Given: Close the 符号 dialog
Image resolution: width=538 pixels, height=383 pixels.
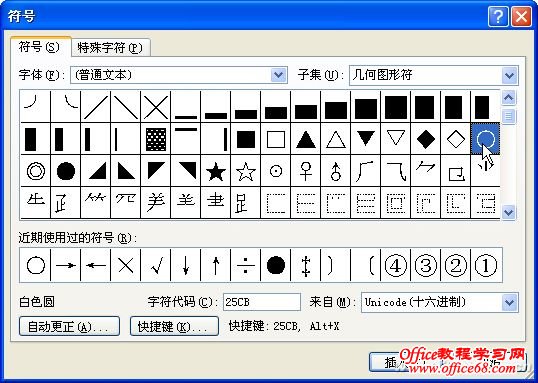Looking at the screenshot, I should pos(522,16).
